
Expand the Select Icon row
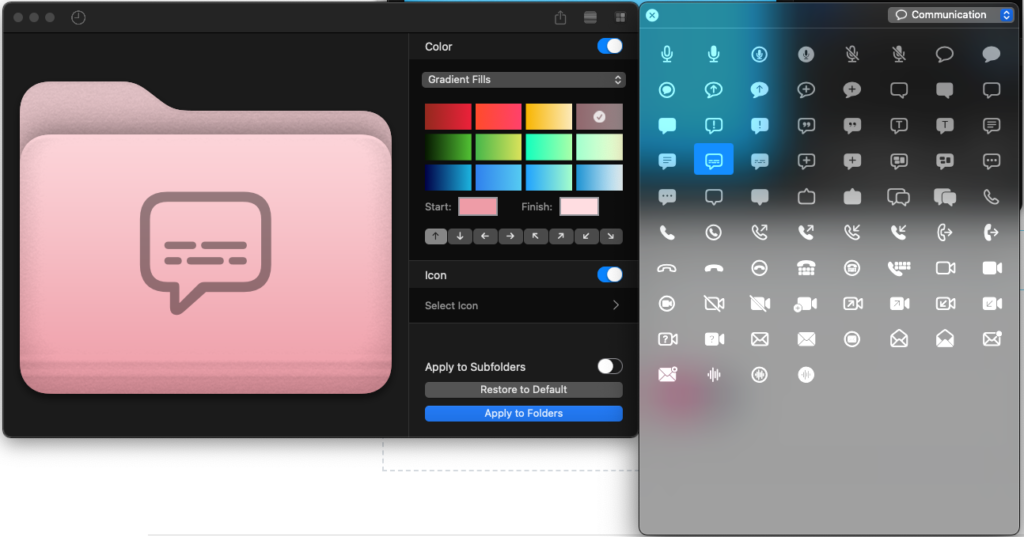[523, 305]
